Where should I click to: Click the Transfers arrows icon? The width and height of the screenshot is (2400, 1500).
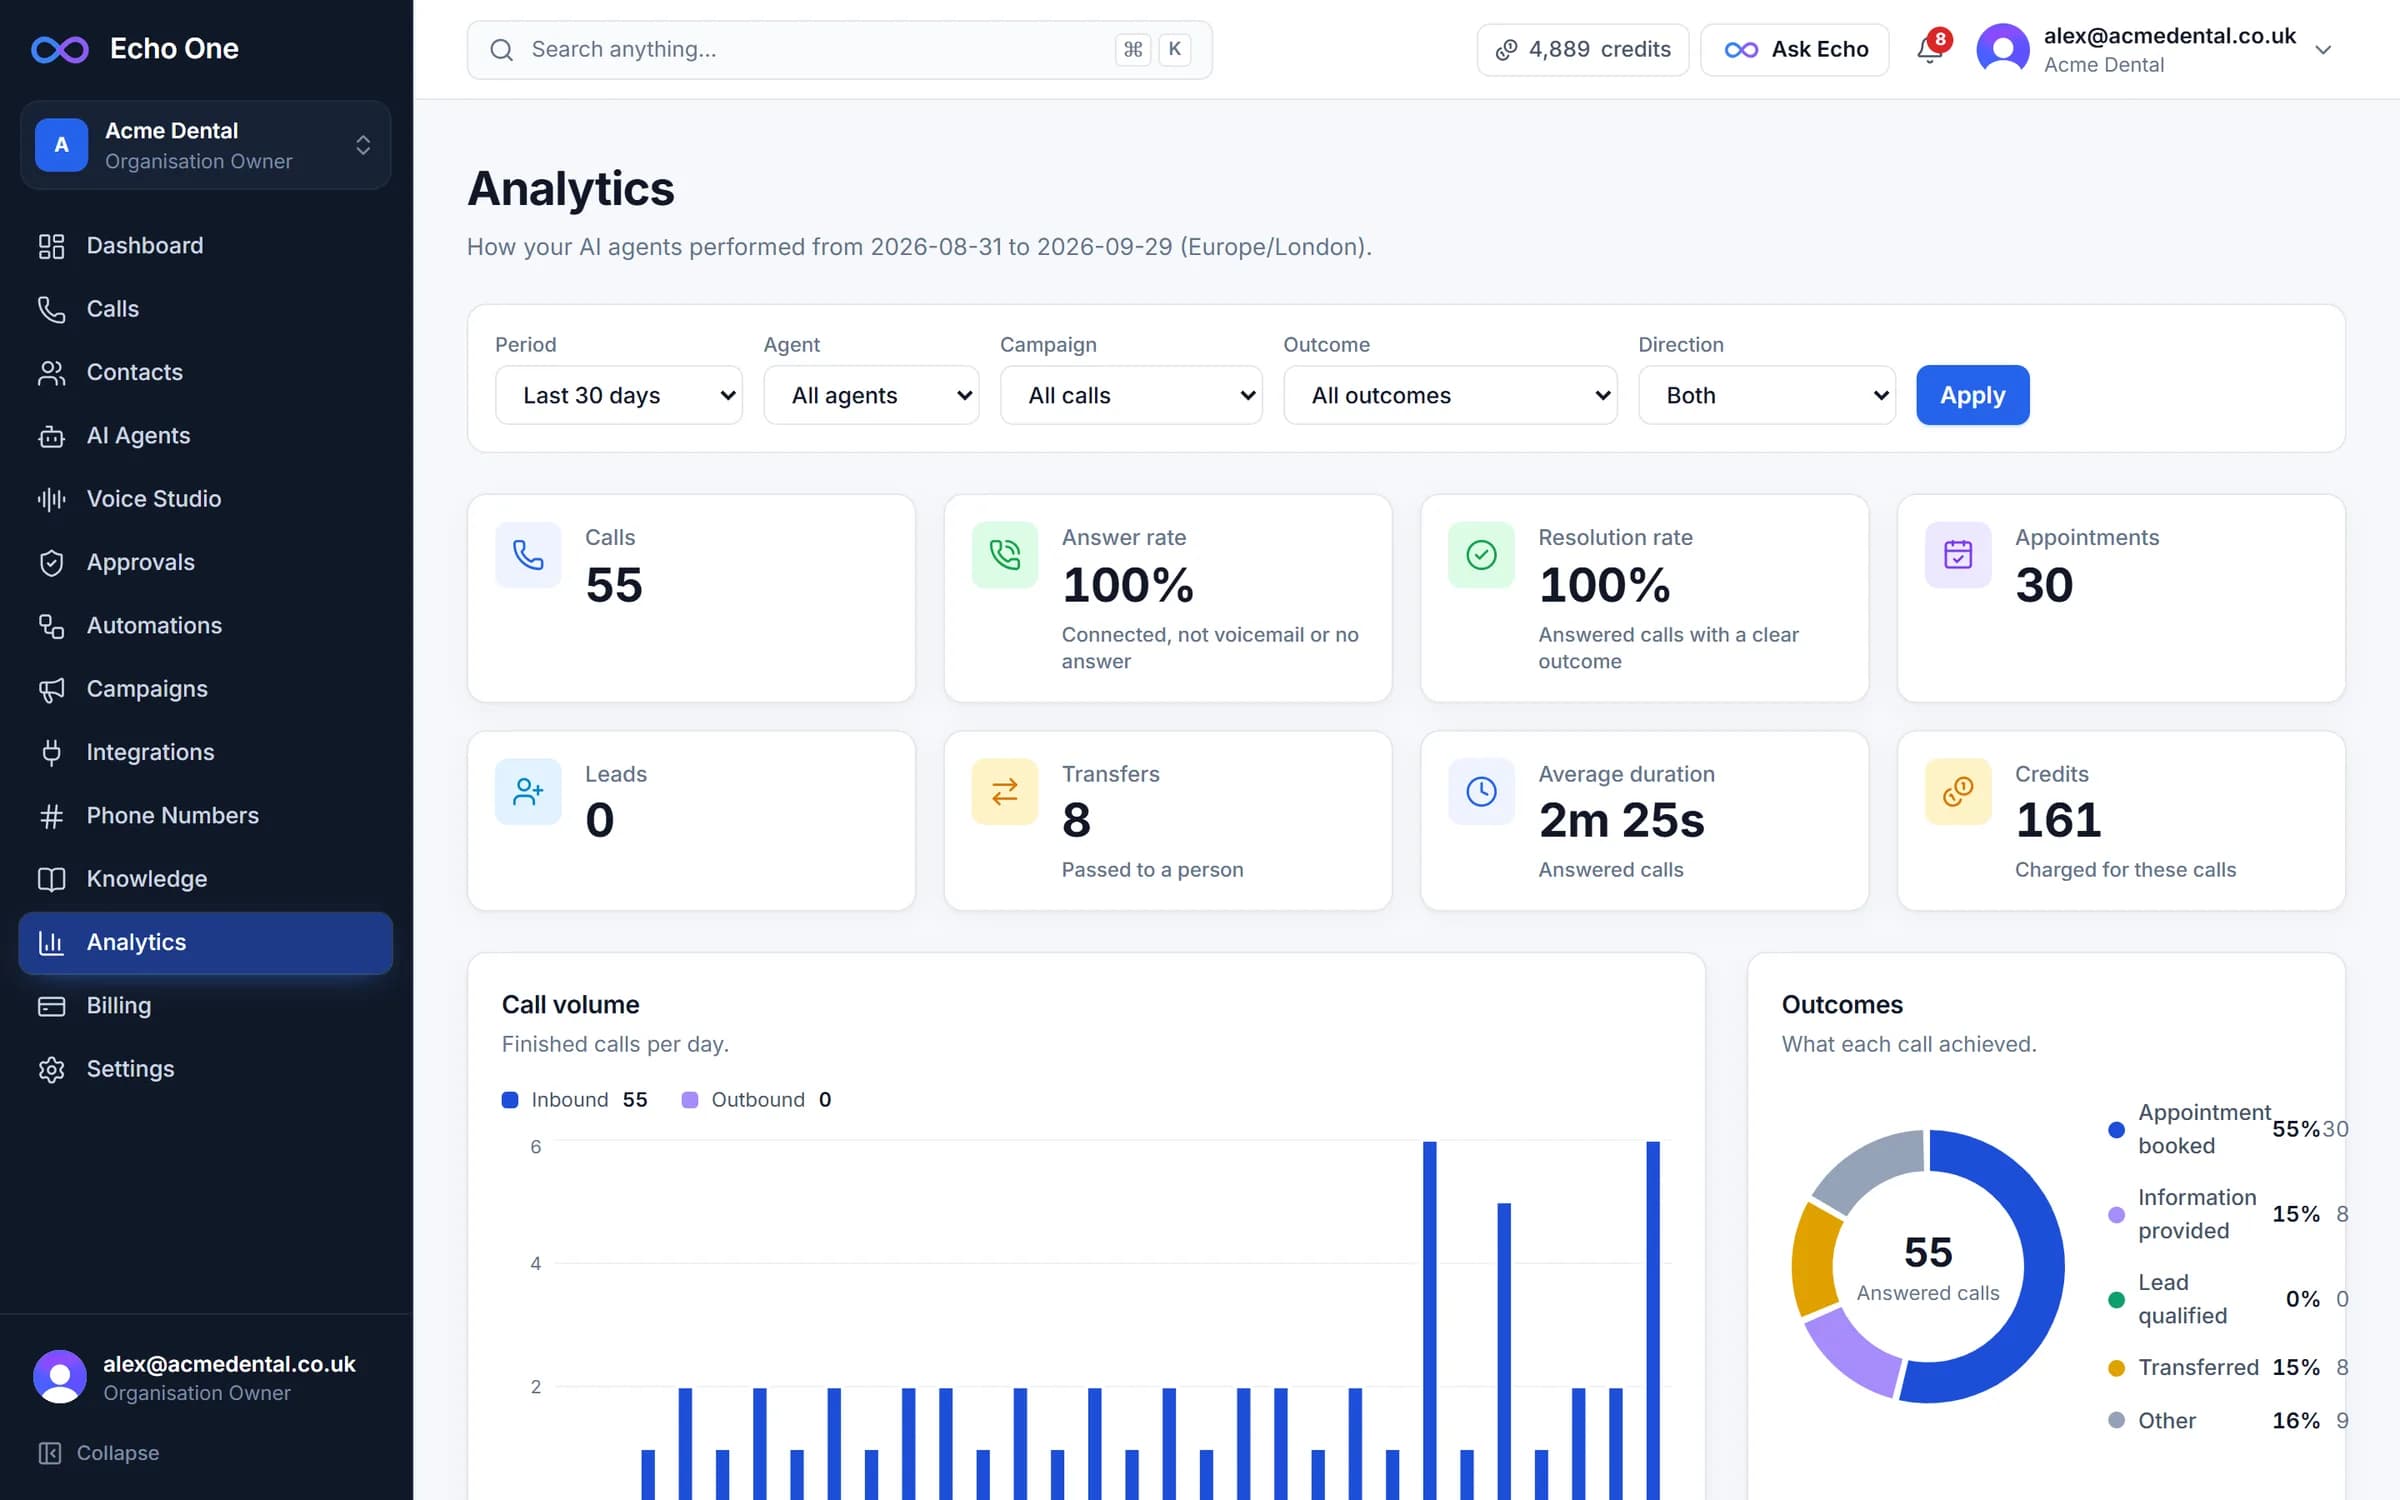(x=1005, y=792)
